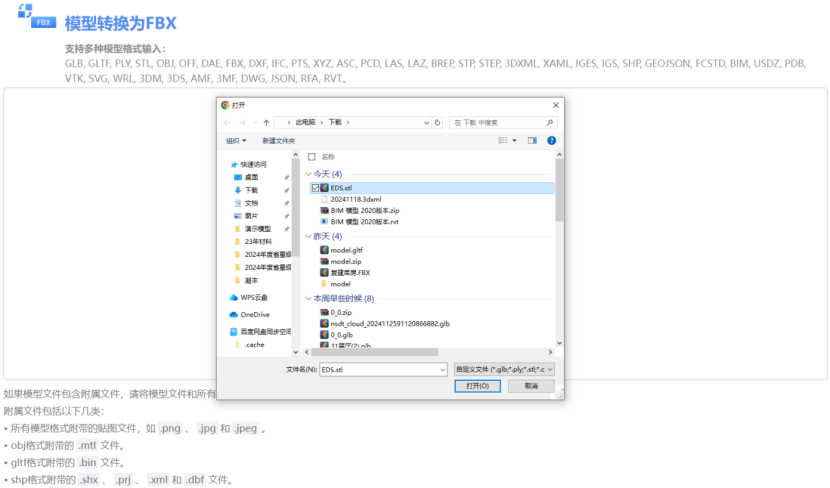The width and height of the screenshot is (830, 488).
Task: Select the model.gltf file icon
Action: [x=324, y=249]
